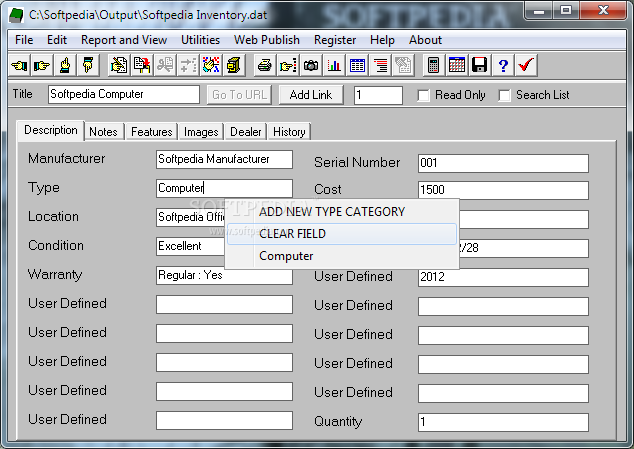Image resolution: width=634 pixels, height=449 pixels.
Task: Click the floppy disk save icon
Action: point(480,65)
